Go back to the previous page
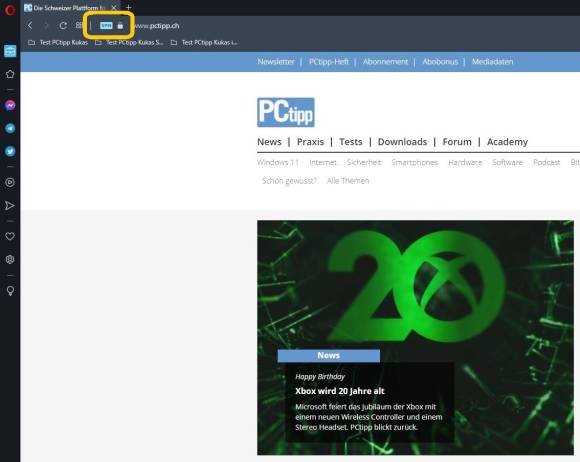 pyautogui.click(x=30, y=26)
